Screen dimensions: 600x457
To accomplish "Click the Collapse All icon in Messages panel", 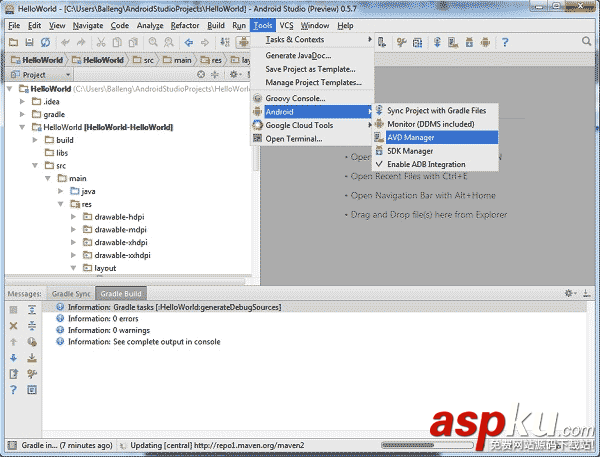I will pos(32,326).
